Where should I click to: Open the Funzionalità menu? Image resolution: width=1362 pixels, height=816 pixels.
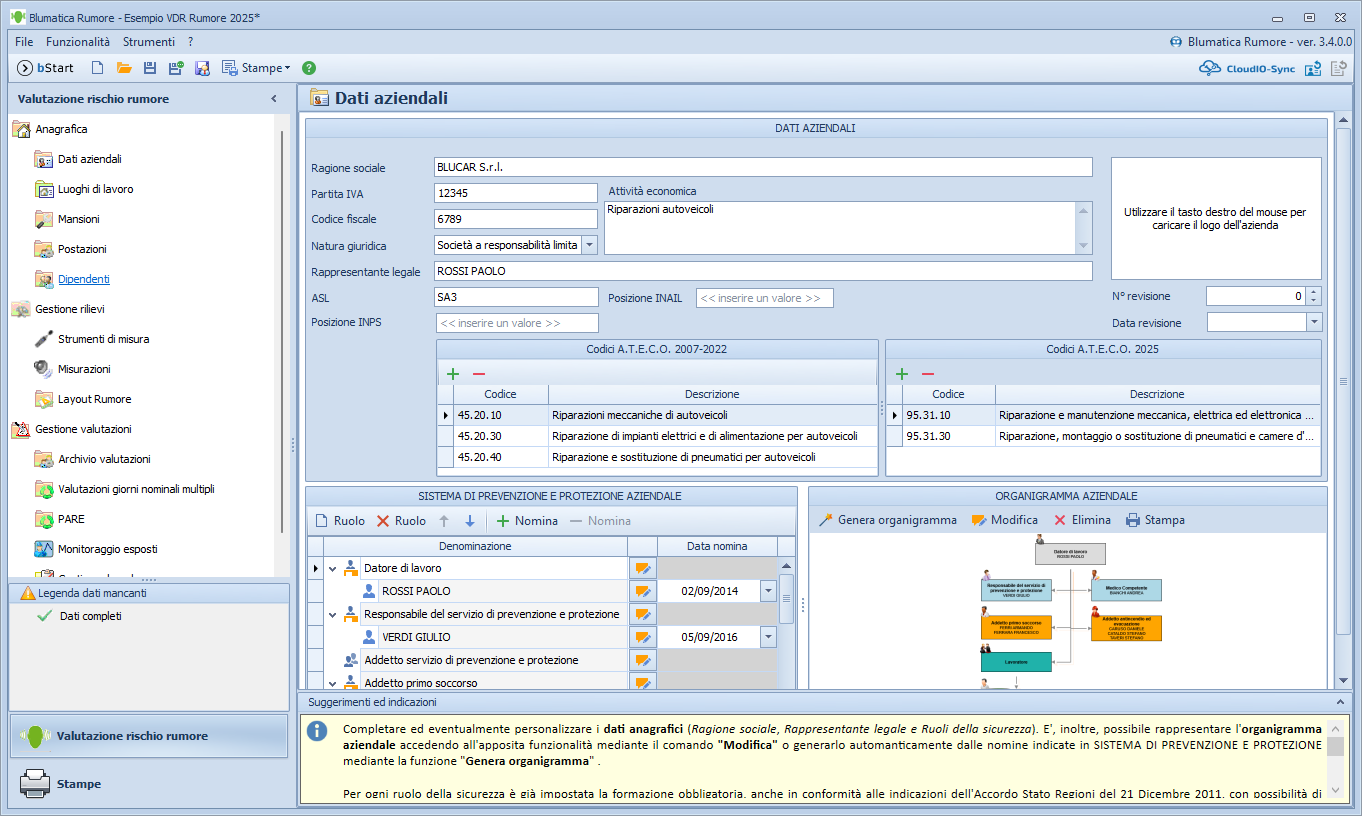(78, 42)
